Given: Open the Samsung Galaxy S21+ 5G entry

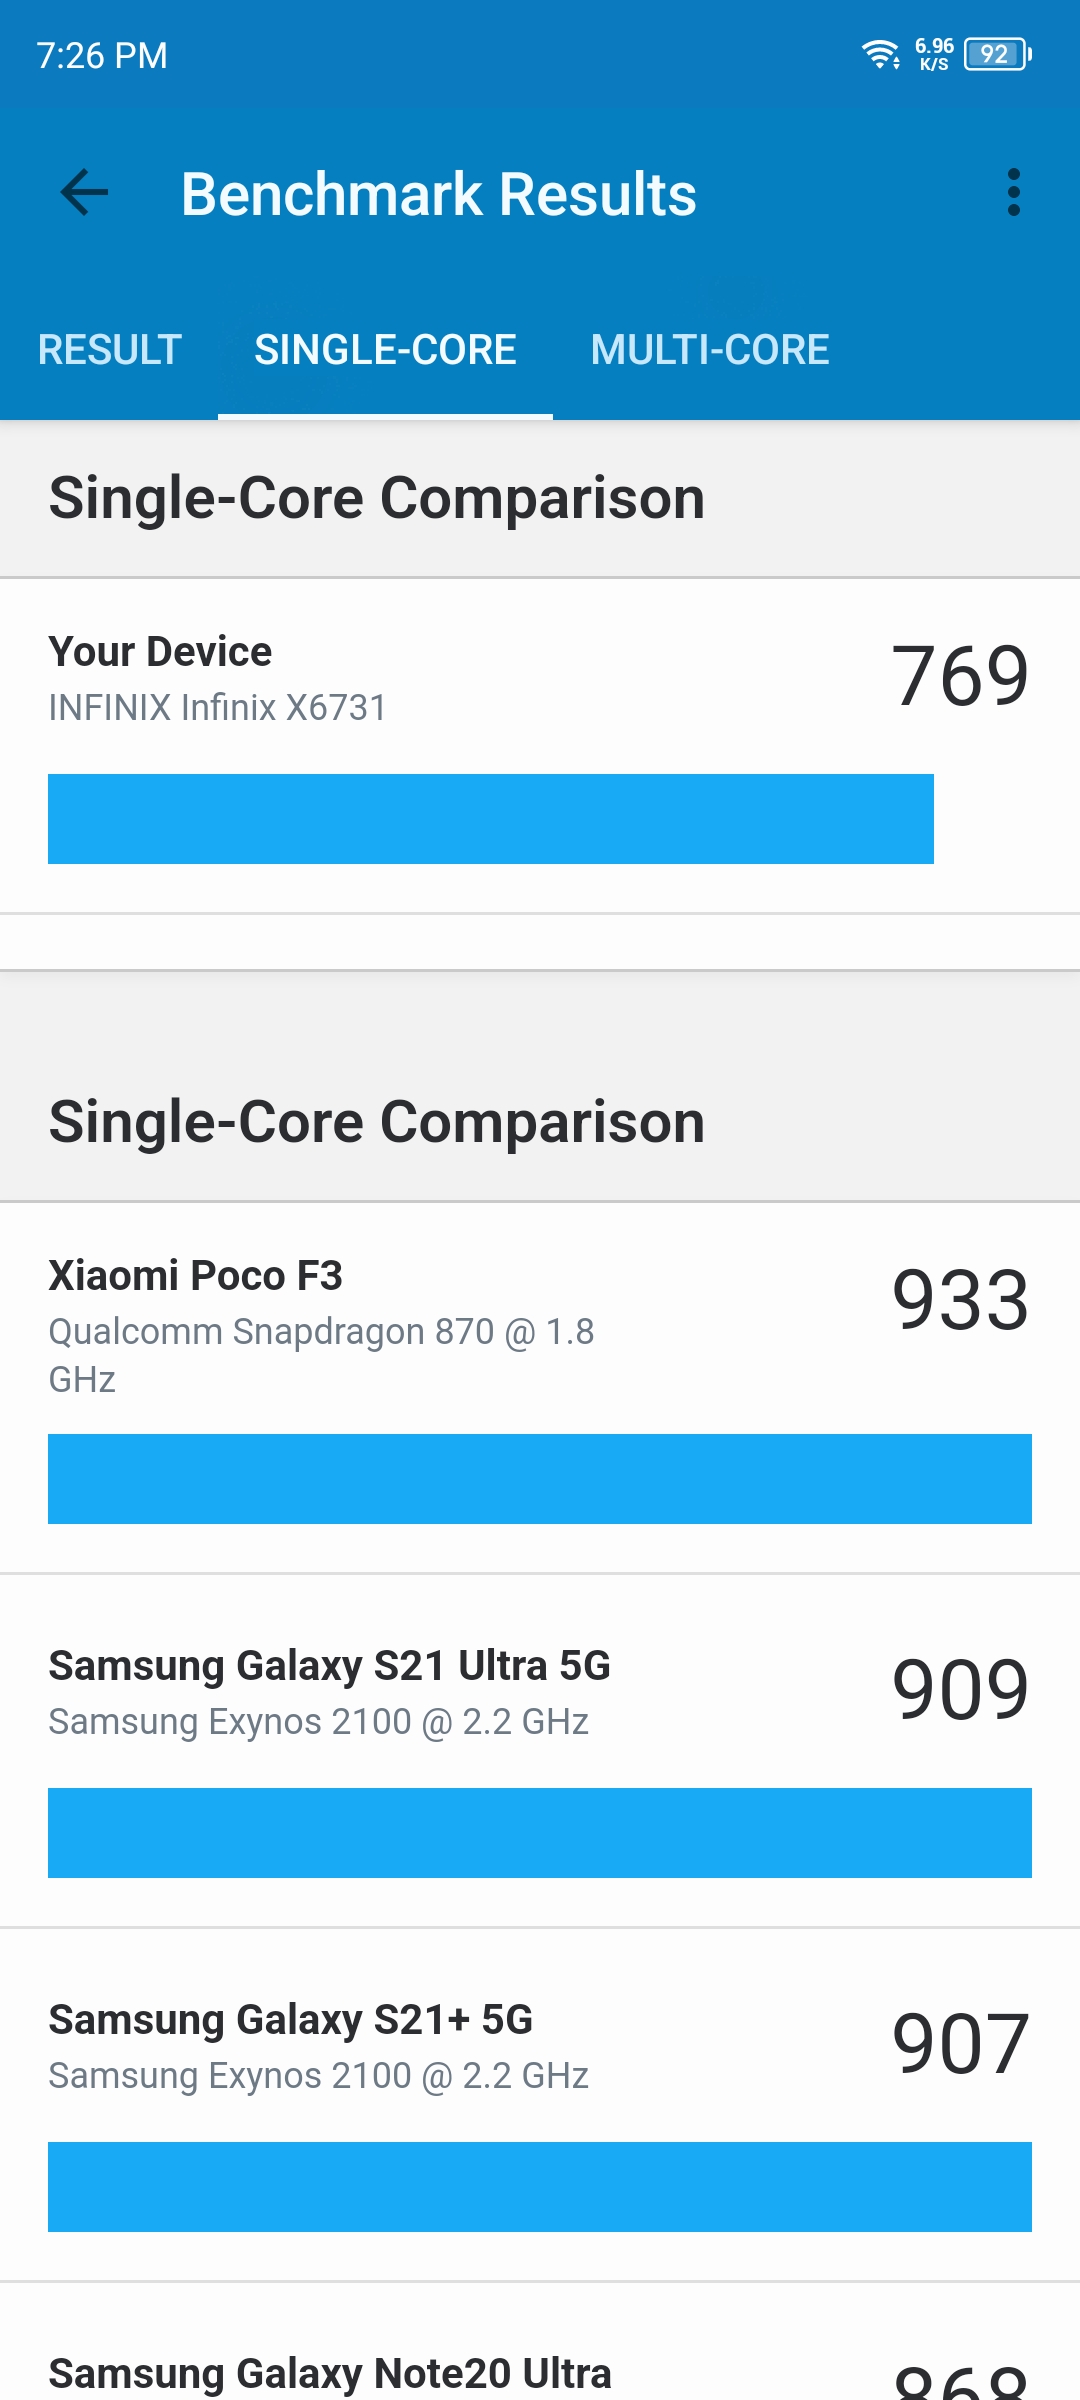Looking at the screenshot, I should coord(540,2105).
